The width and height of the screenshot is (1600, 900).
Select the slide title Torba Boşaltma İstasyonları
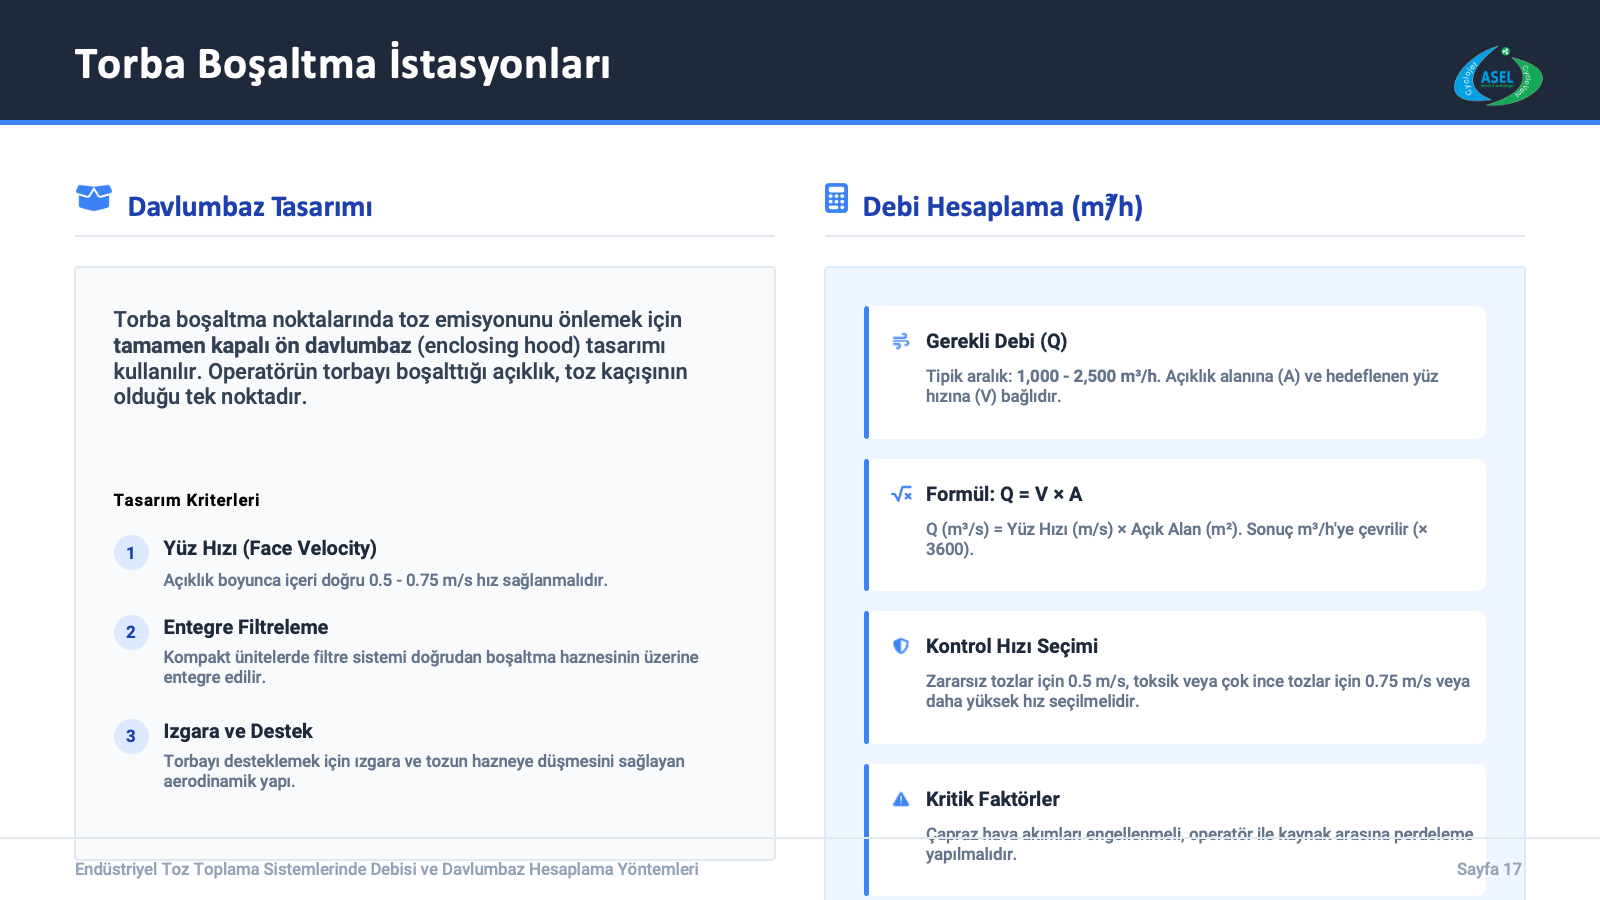(342, 64)
